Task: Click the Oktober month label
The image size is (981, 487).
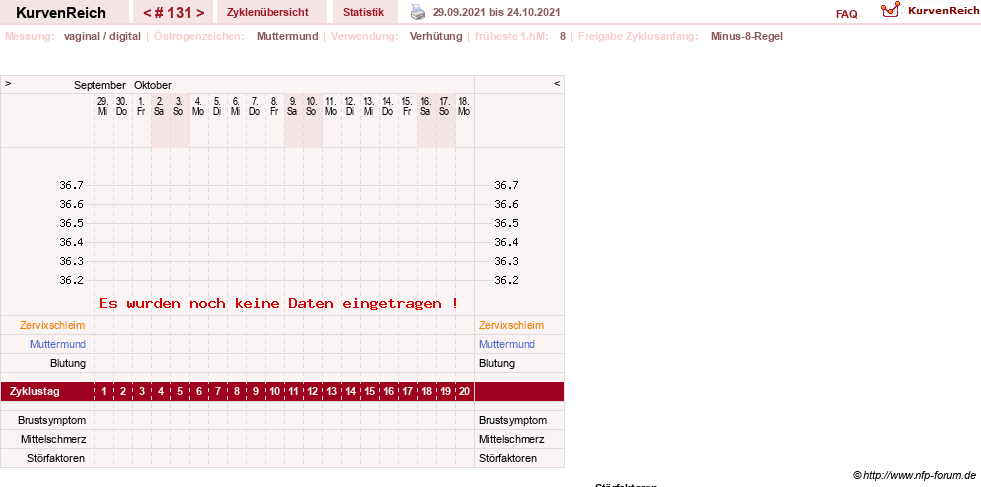Action: (153, 85)
